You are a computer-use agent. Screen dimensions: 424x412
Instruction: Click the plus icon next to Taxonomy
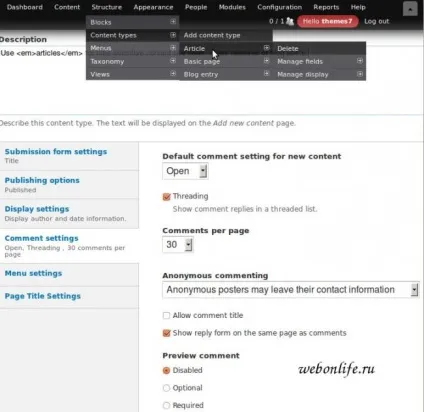click(x=173, y=61)
